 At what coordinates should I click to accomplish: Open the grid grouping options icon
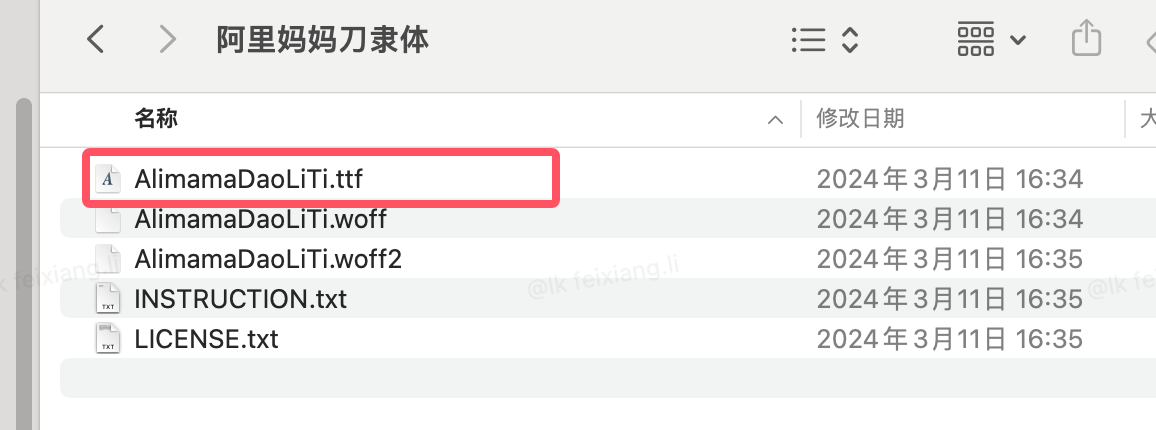(x=976, y=39)
